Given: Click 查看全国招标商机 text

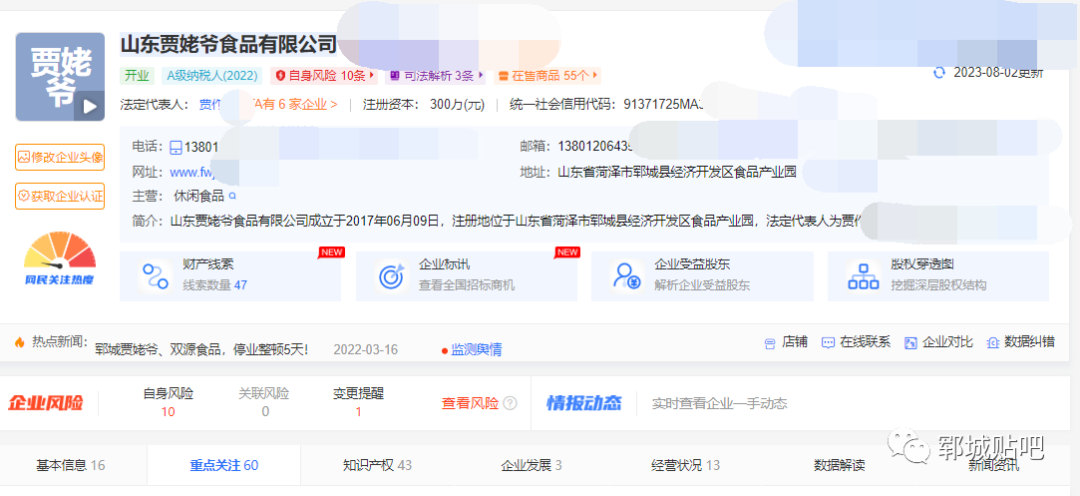Looking at the screenshot, I should pyautogui.click(x=466, y=285).
